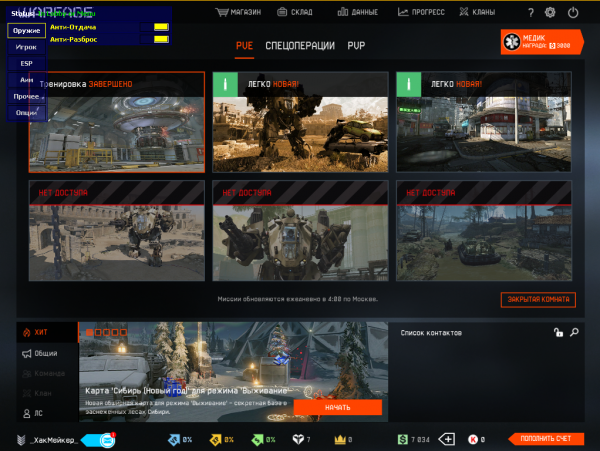Click the blue booster percentage icon
This screenshot has width=600, height=451.
(174, 440)
